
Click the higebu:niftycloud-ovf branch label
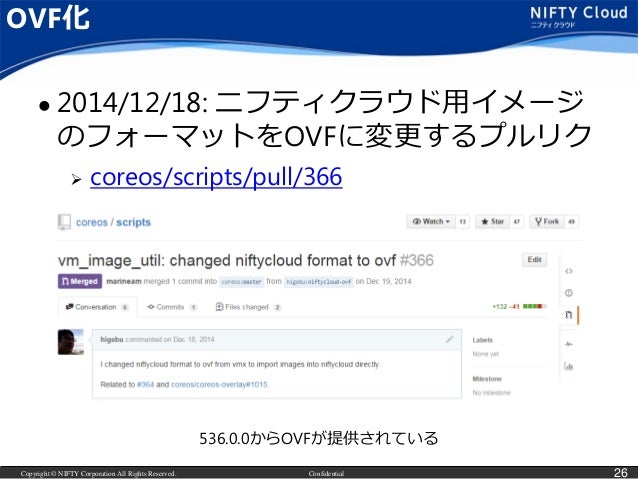(x=319, y=282)
